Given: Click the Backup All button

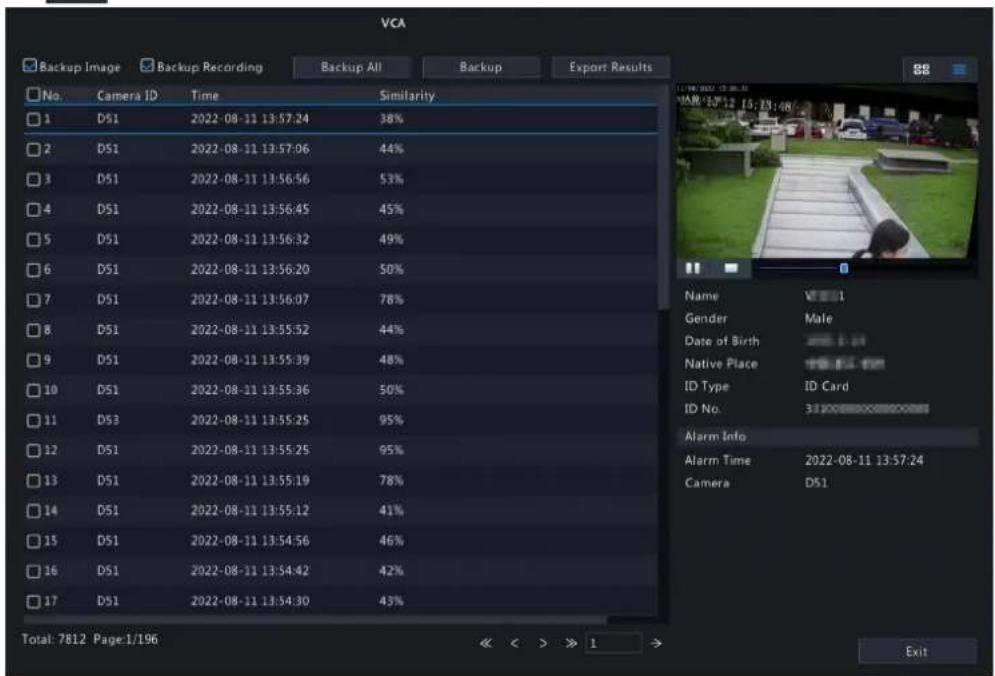Looking at the screenshot, I should pyautogui.click(x=352, y=67).
